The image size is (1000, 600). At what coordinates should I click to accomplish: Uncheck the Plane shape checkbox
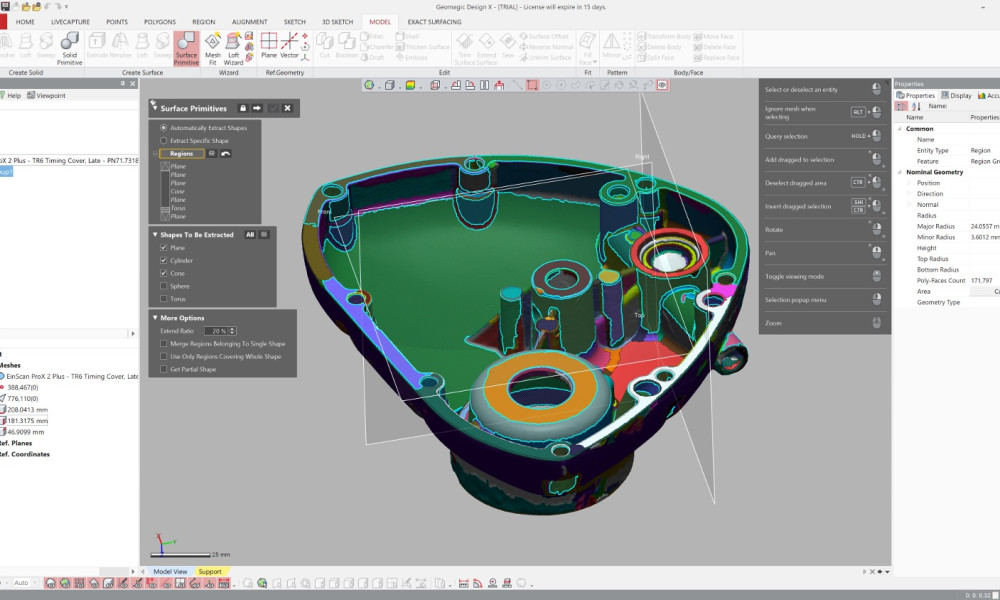164,247
